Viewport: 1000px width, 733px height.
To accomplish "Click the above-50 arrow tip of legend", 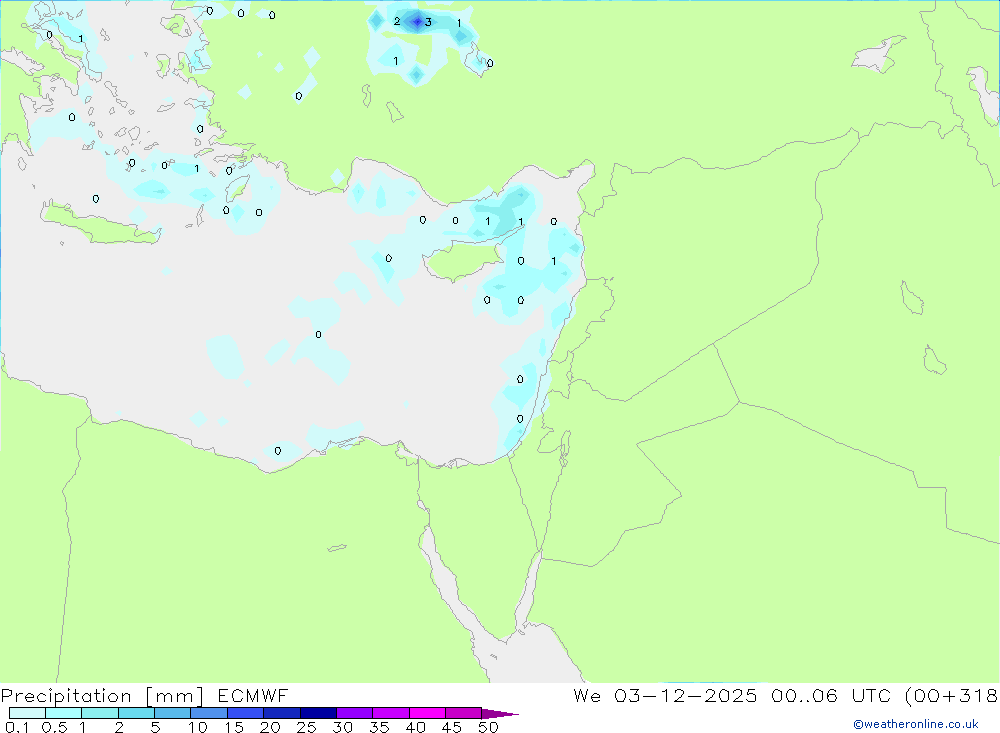I will click(x=500, y=713).
